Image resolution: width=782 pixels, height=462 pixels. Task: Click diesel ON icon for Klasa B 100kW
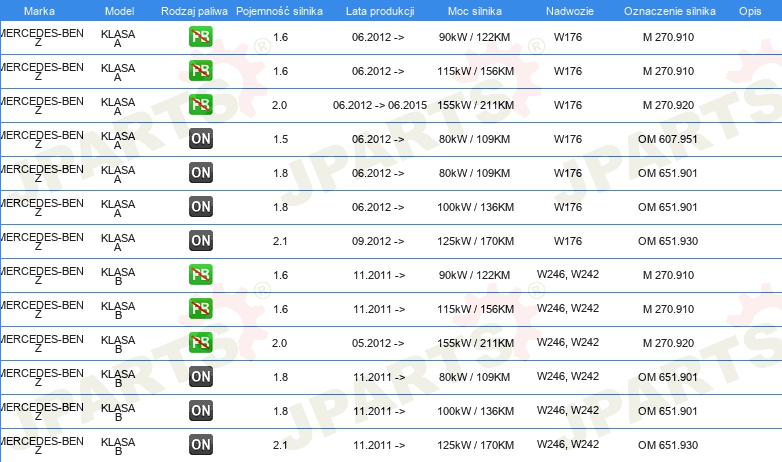(200, 411)
